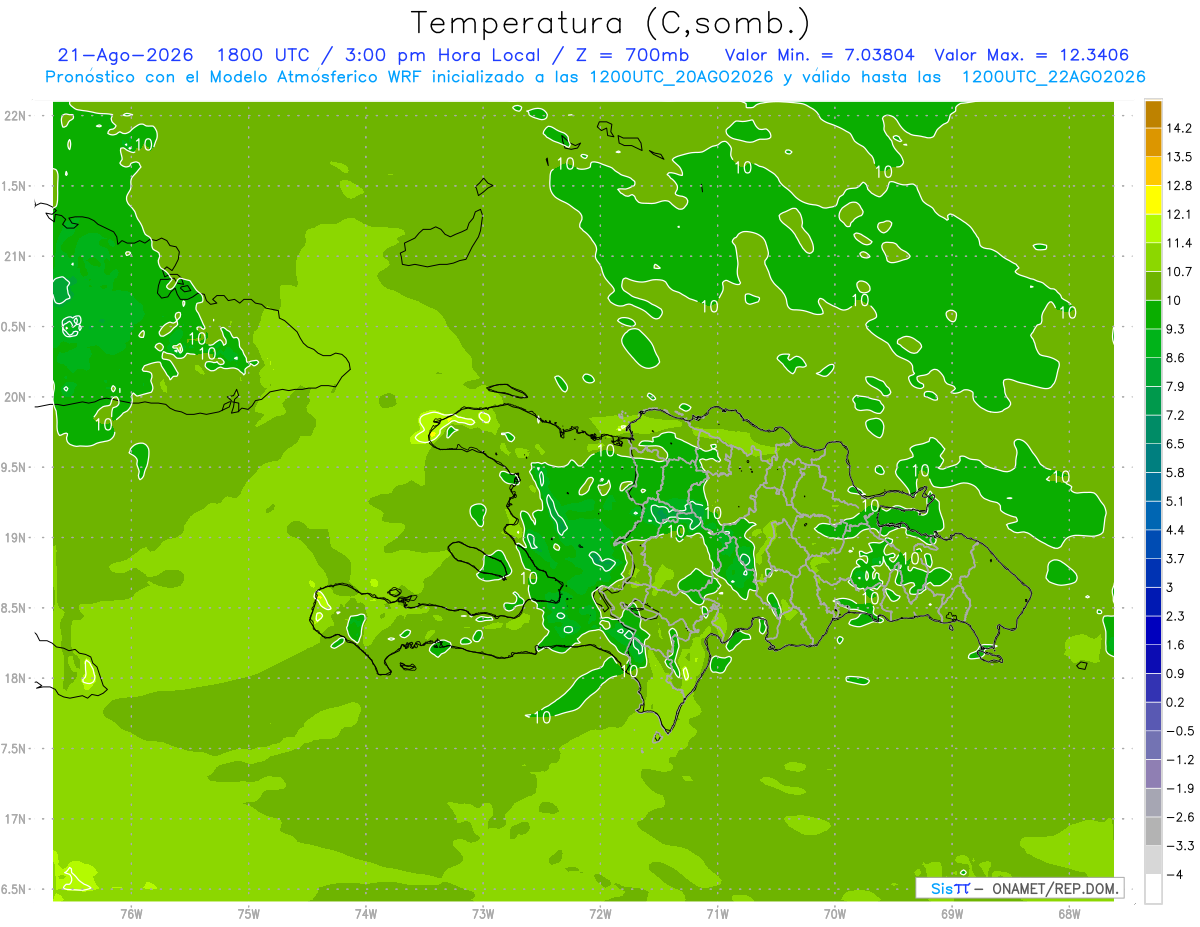Click the colorbar label "0.9"
The width and height of the screenshot is (1200, 927).
1176,673
